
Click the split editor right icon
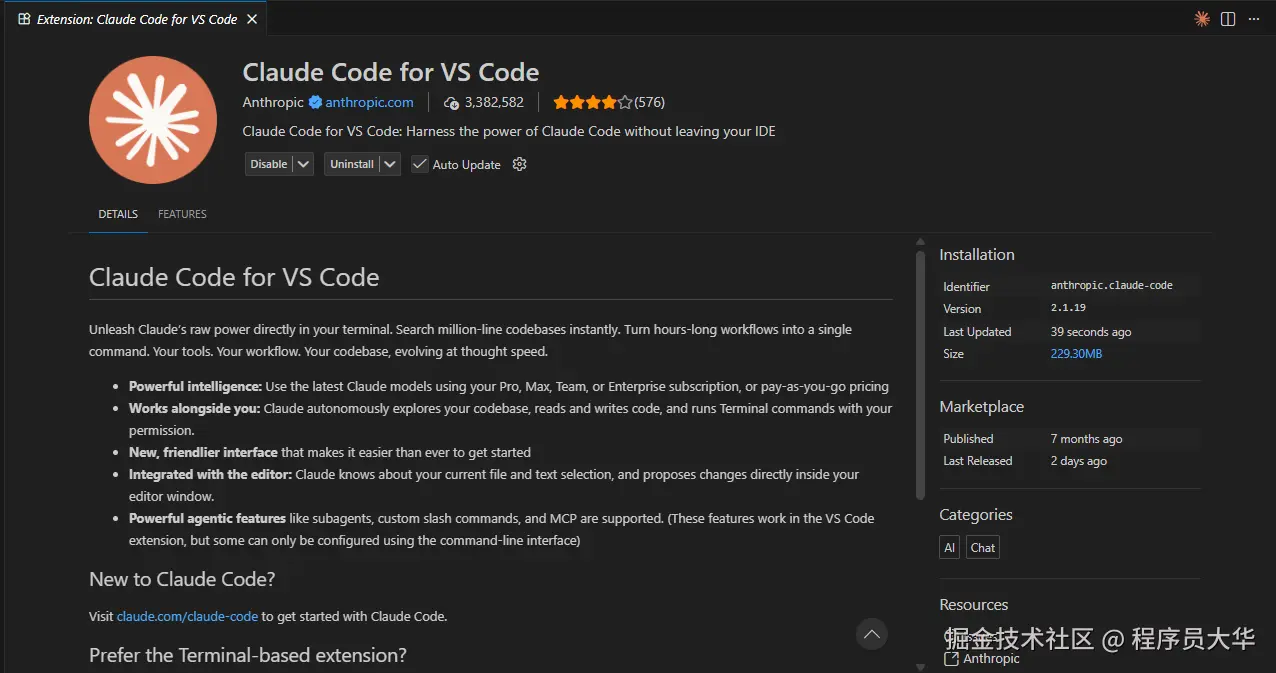point(1228,19)
